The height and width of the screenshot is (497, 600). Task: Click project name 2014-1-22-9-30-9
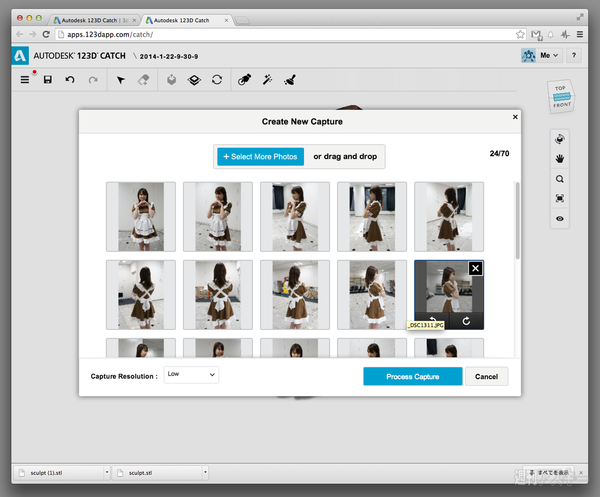point(169,56)
